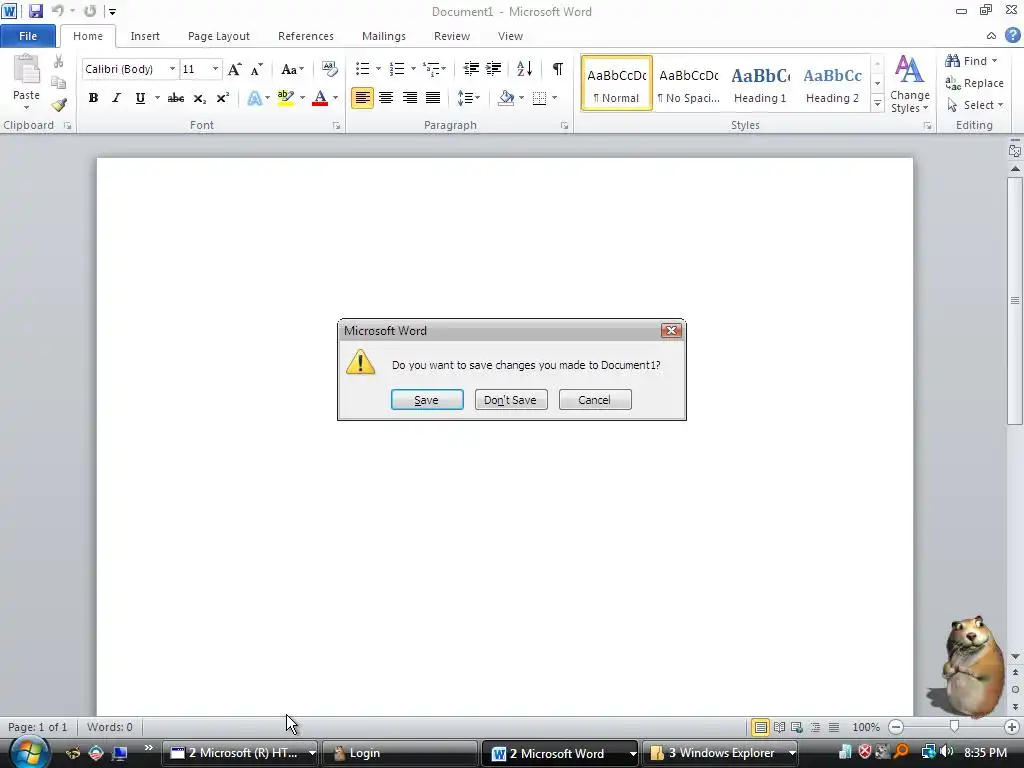Click the red Font Color button
This screenshot has height=768, width=1024.
coord(320,98)
